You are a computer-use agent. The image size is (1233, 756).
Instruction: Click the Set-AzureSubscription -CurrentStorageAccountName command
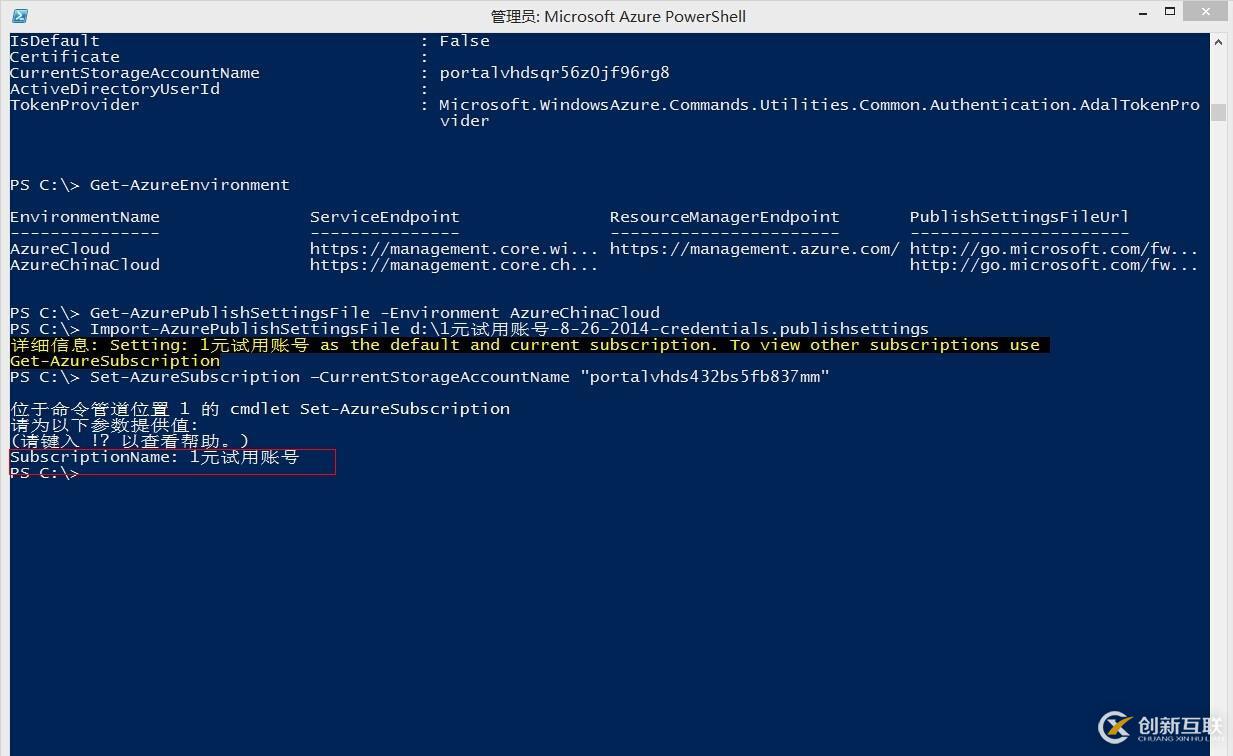click(x=420, y=377)
